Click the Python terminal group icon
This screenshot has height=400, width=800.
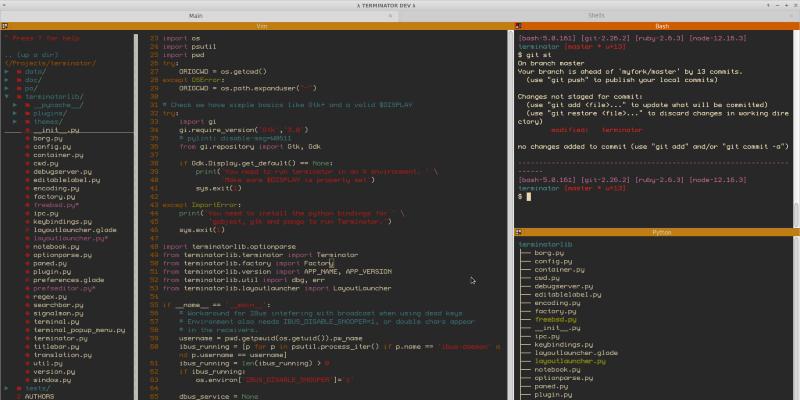pyautogui.click(x=519, y=231)
